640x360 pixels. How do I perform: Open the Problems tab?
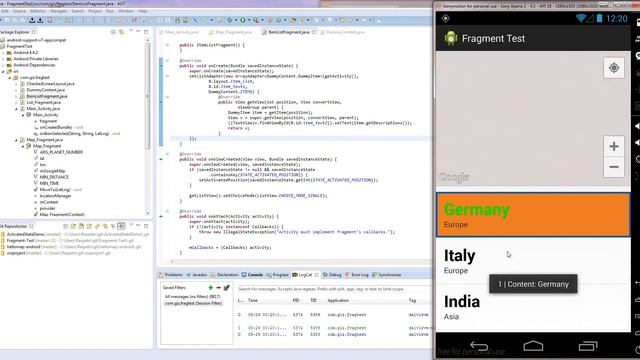(171, 275)
